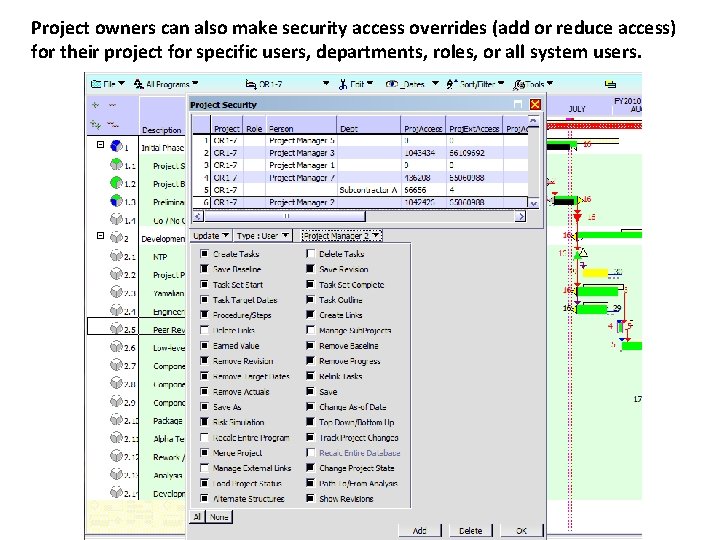The width and height of the screenshot is (720, 540).
Task: Click the status icon for task 2.6
Action: pyautogui.click(x=116, y=346)
